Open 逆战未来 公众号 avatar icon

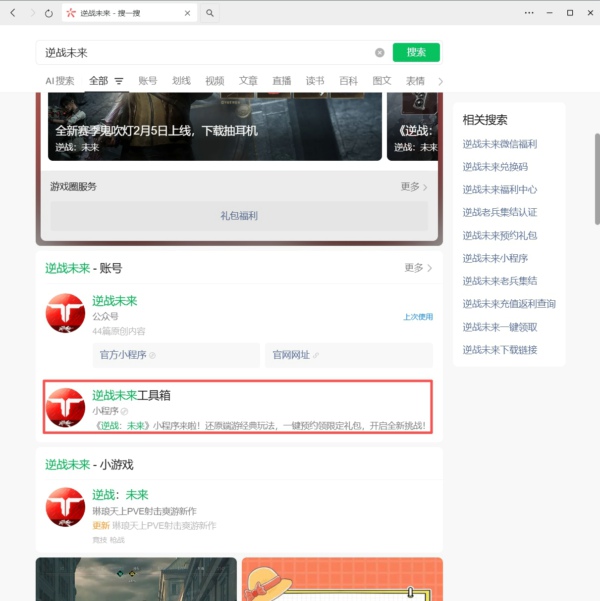[x=65, y=313]
